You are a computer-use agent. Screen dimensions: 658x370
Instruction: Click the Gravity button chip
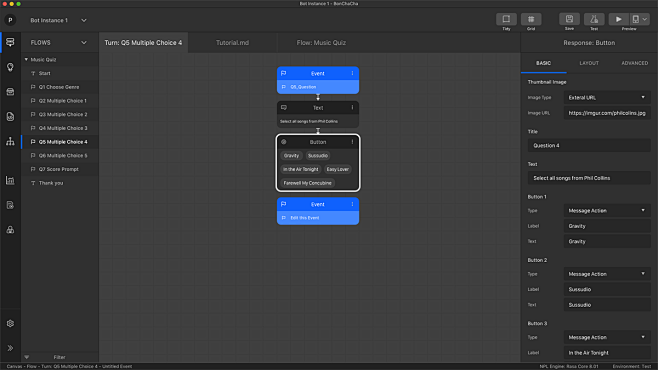(291, 156)
